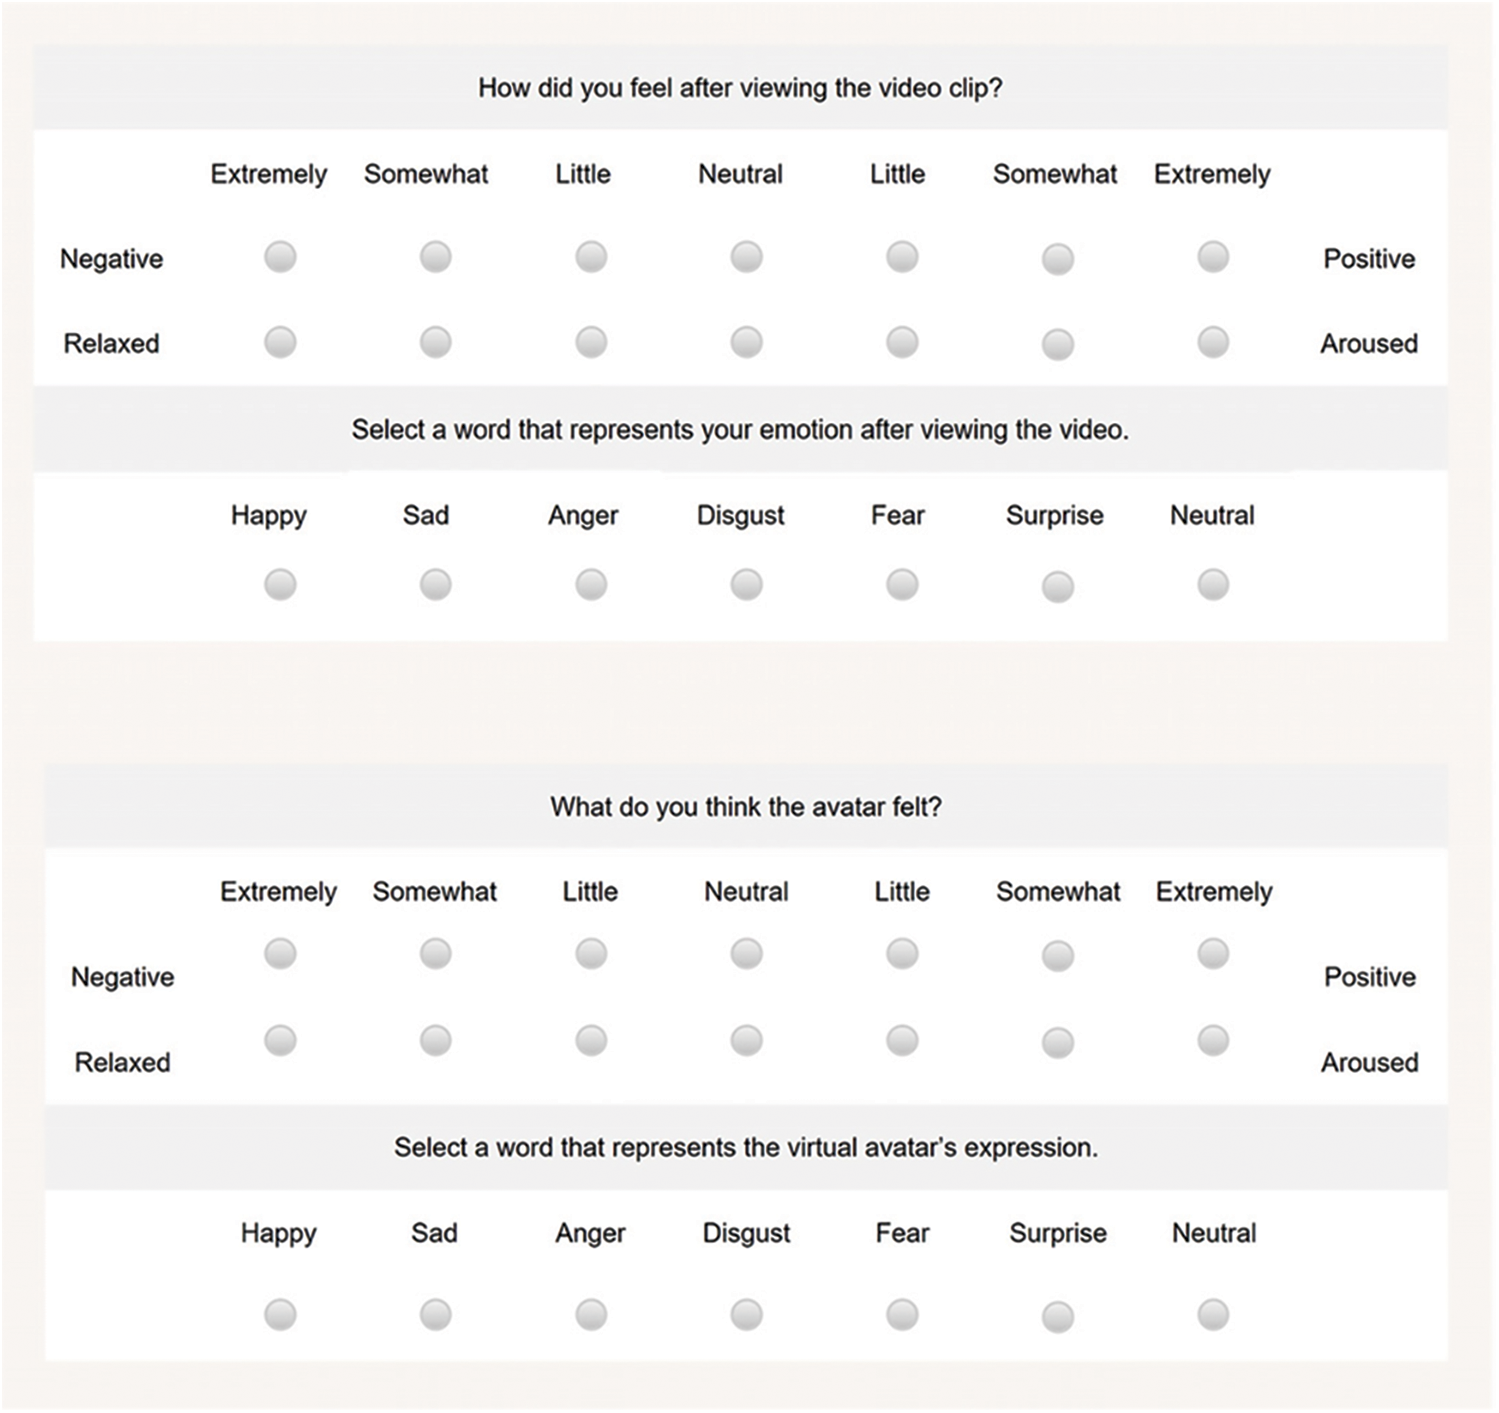Select Extremely Aroused for the avatar's feeling
This screenshot has height=1413, width=1499.
click(1213, 1041)
